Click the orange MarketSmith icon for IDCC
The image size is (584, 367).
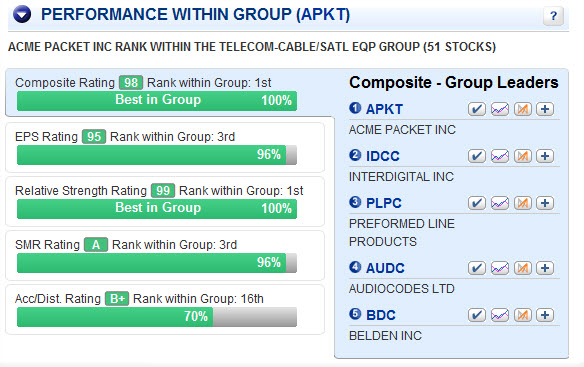point(523,156)
